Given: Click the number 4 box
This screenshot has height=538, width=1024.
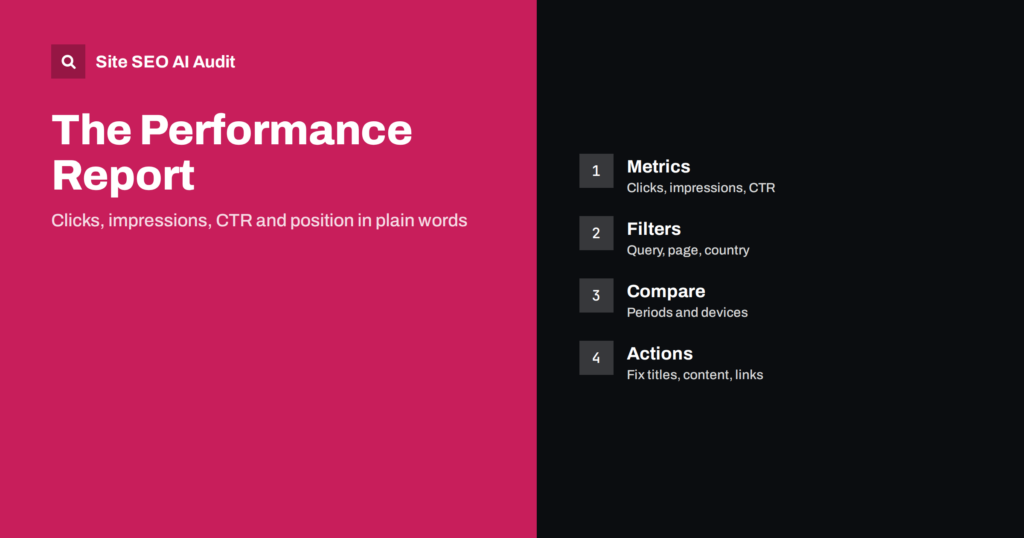Looking at the screenshot, I should pos(596,358).
